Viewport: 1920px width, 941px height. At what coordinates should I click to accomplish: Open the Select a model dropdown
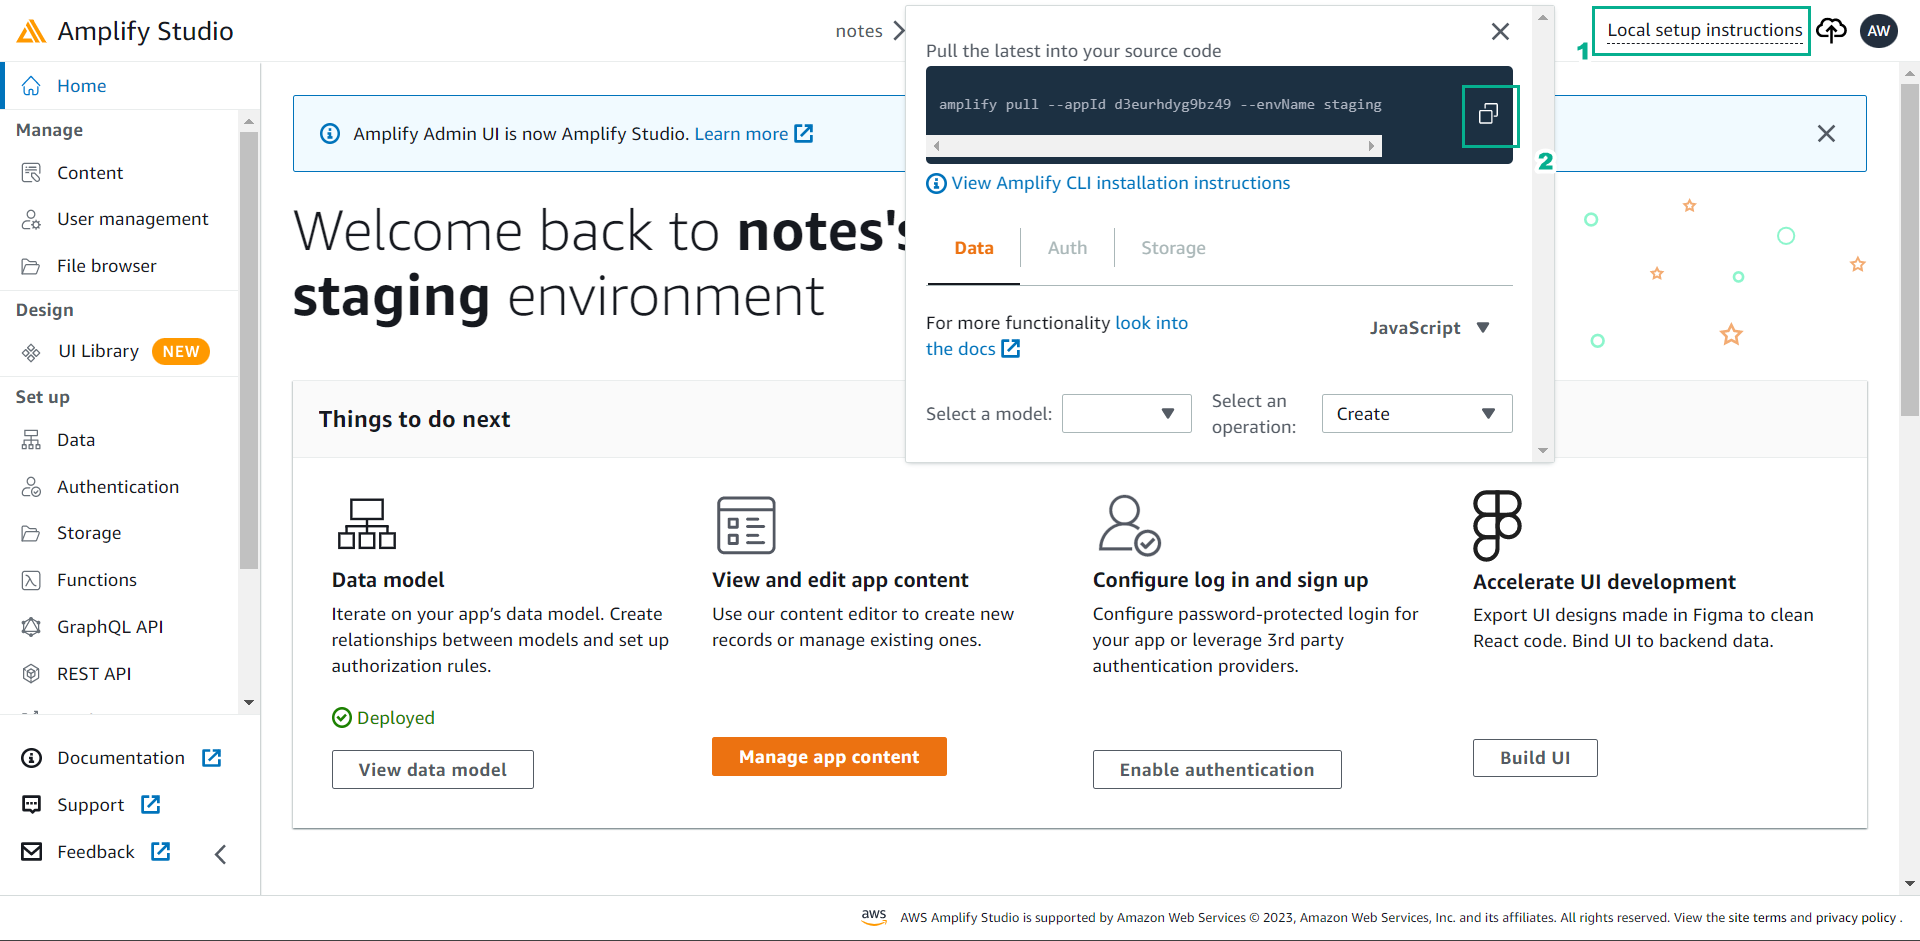tap(1126, 414)
